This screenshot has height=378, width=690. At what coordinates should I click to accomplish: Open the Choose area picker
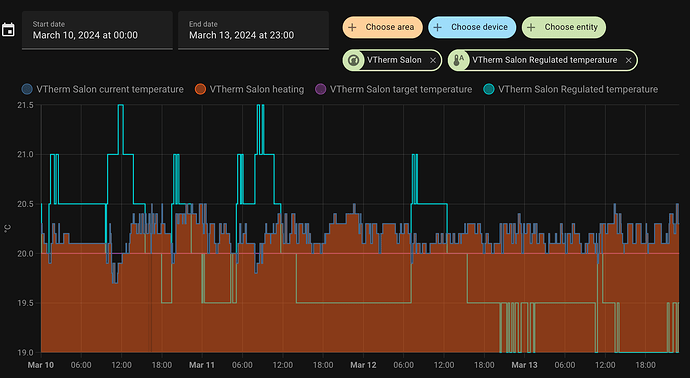pyautogui.click(x=382, y=27)
